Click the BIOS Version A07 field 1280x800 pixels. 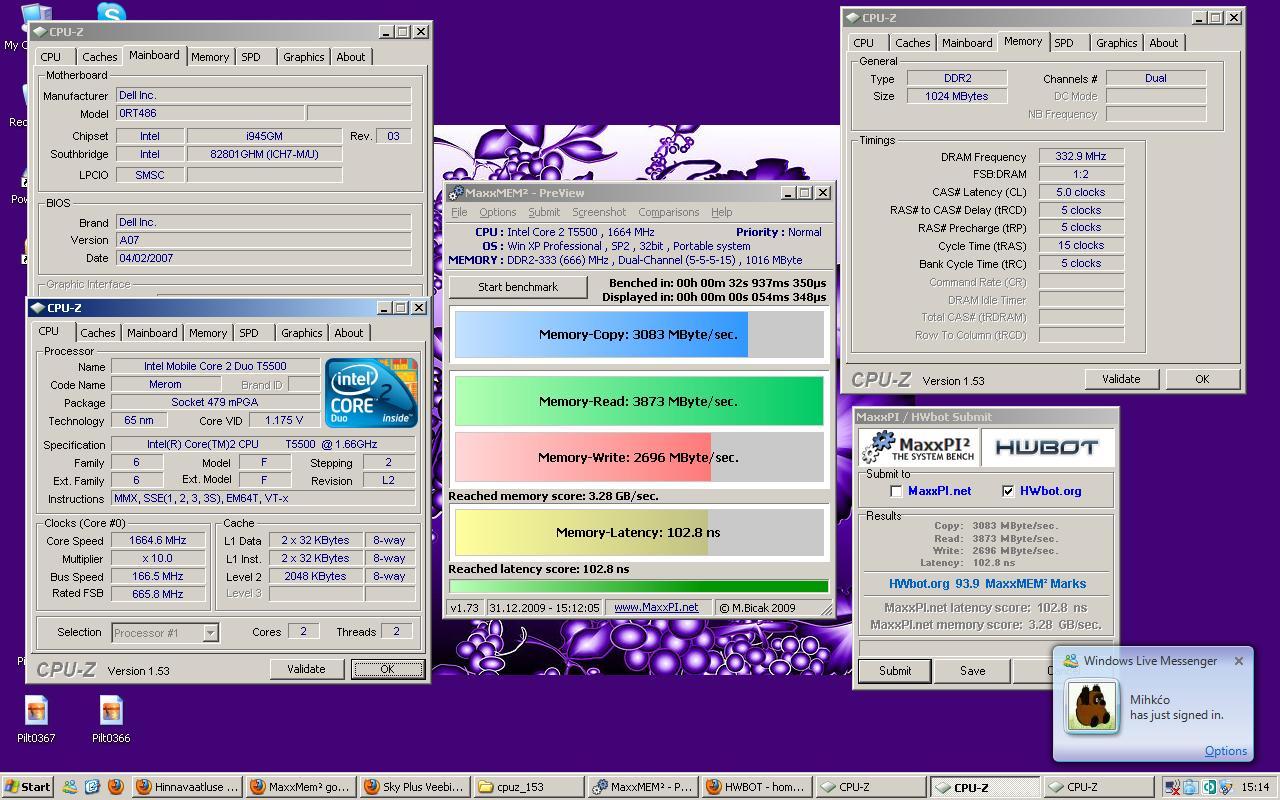pos(264,240)
